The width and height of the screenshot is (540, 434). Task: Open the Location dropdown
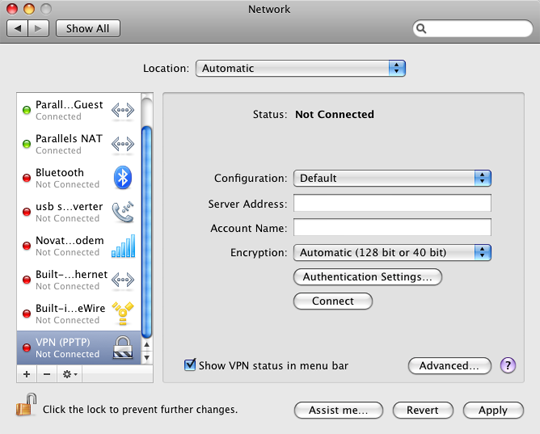pyautogui.click(x=300, y=68)
